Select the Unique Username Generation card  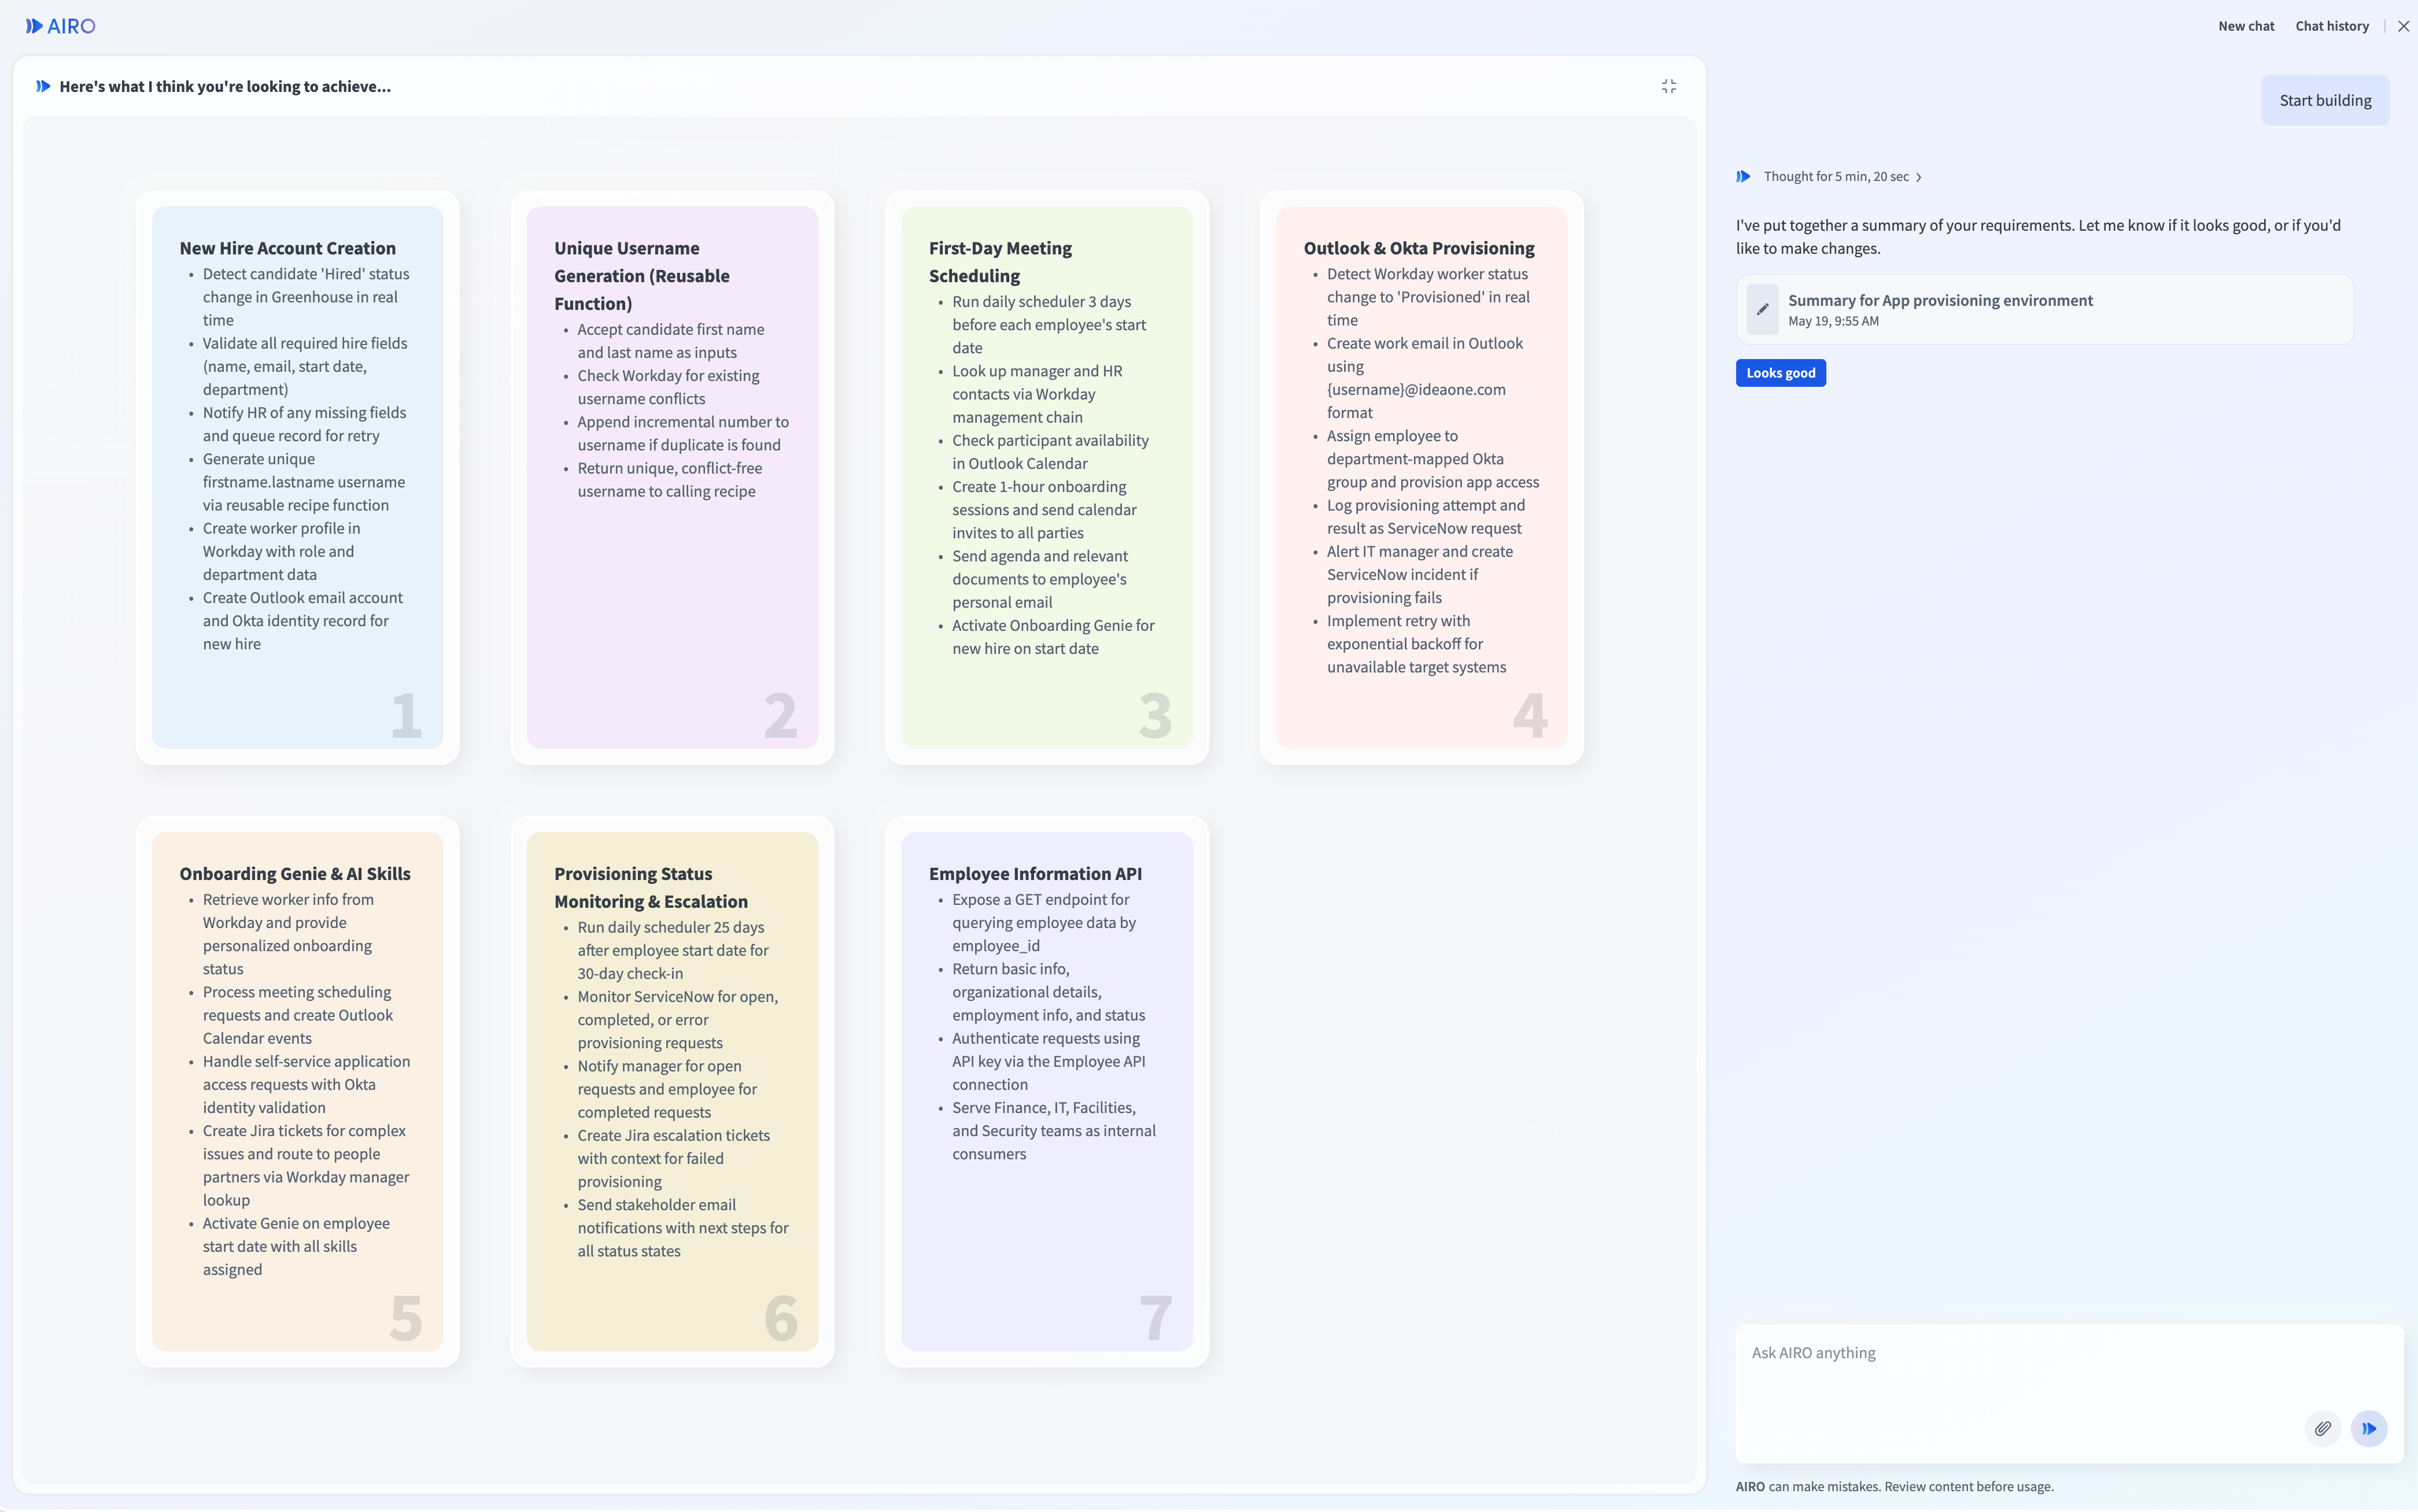[672, 477]
